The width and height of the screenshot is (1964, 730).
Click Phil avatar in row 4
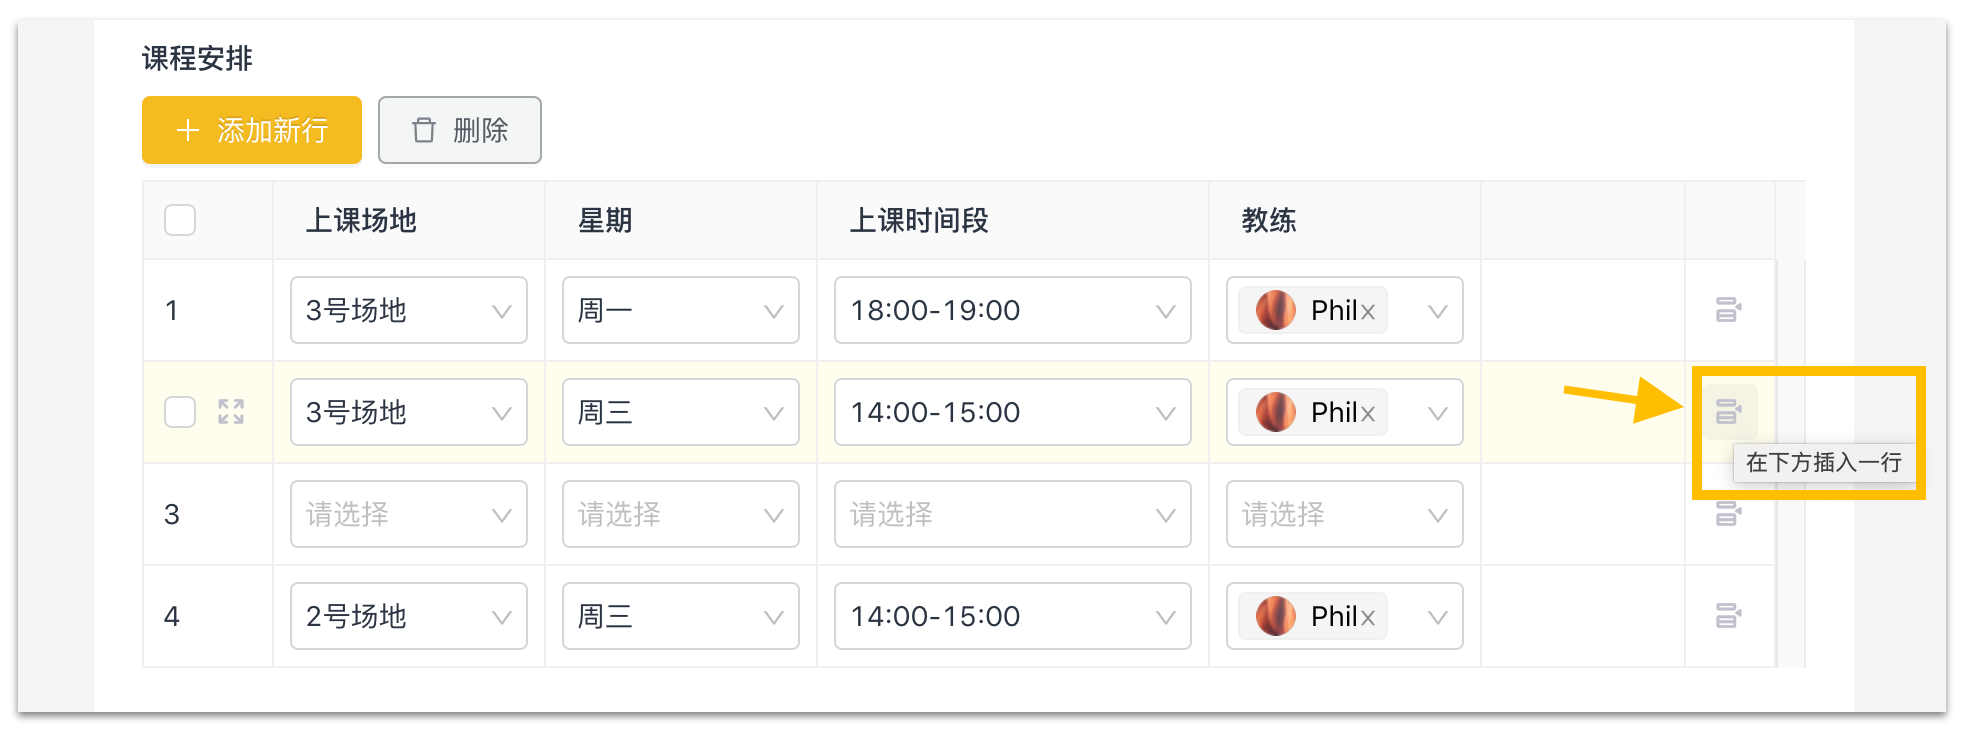pyautogui.click(x=1276, y=616)
